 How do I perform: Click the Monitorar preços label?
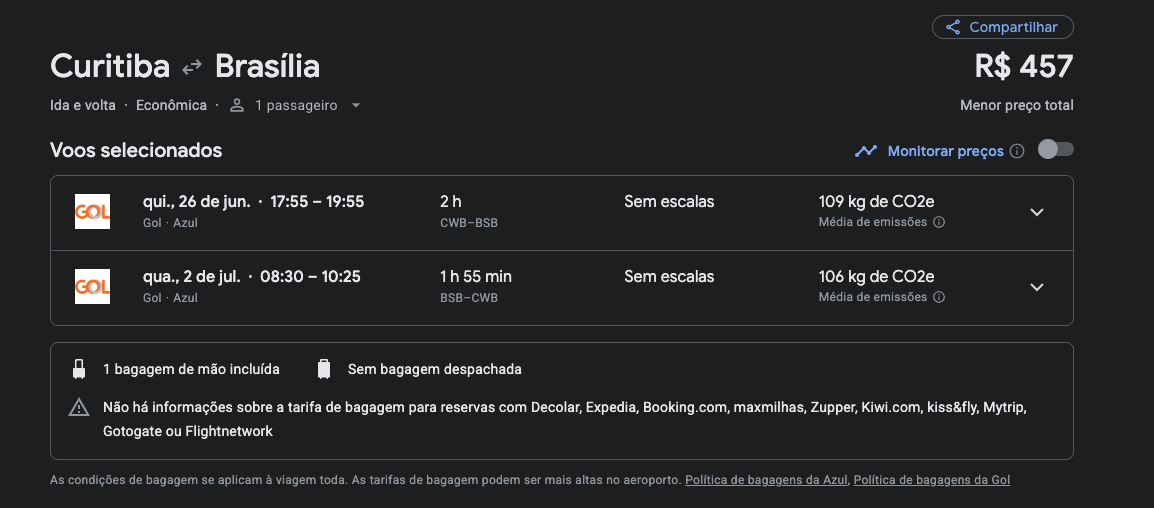click(x=946, y=151)
